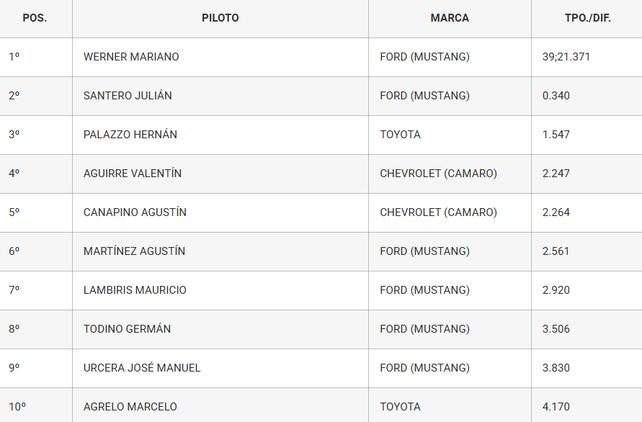Click LAMBIRIS MAURICIO in the table
This screenshot has height=422, width=642.
135,290
